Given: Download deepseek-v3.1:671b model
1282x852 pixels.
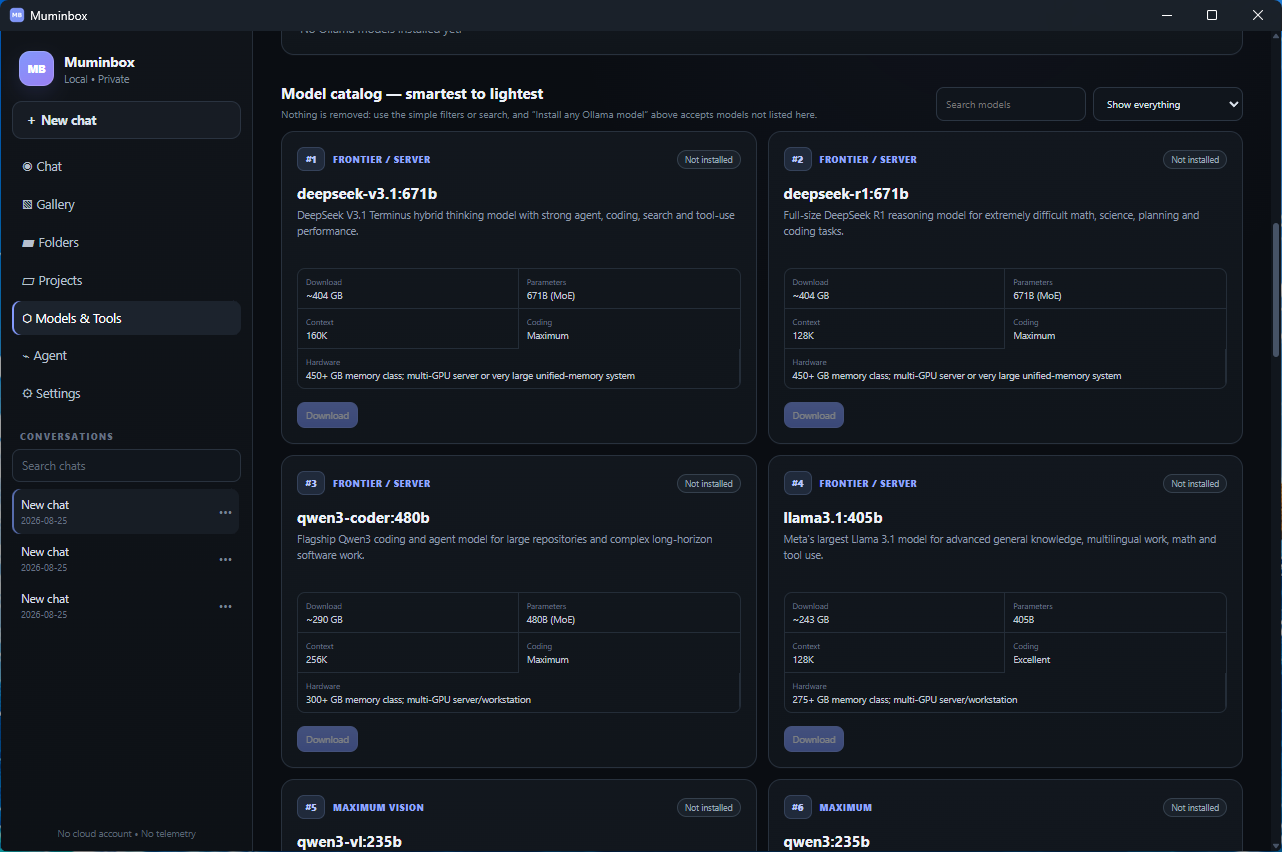Looking at the screenshot, I should point(327,415).
